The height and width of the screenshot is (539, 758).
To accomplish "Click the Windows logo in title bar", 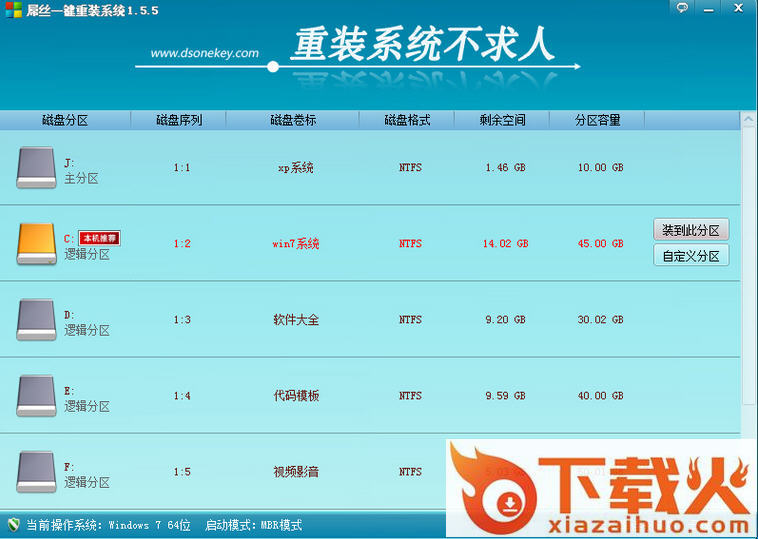I will [x=12, y=10].
